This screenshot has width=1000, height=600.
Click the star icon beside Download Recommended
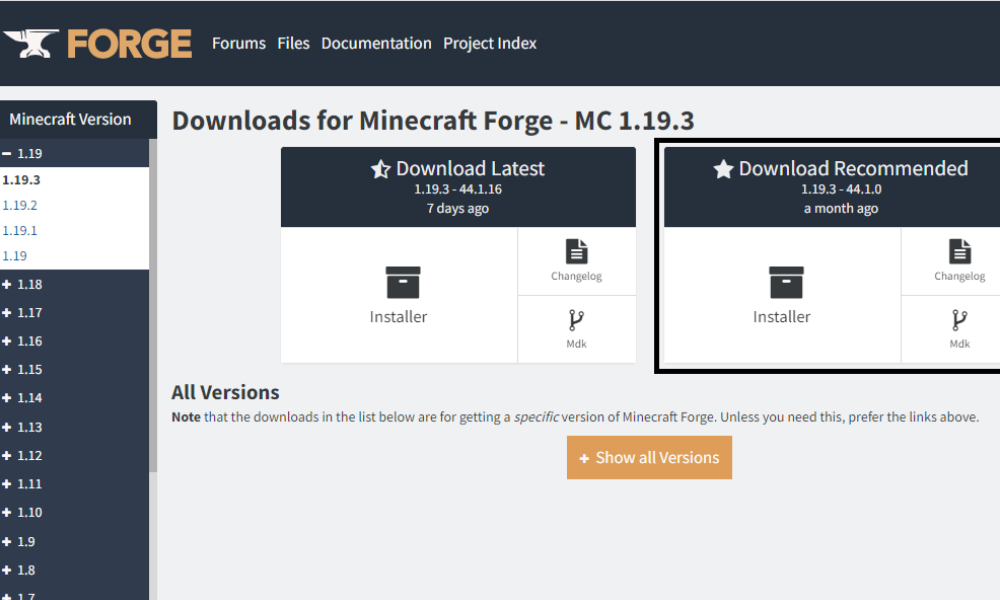coord(724,168)
